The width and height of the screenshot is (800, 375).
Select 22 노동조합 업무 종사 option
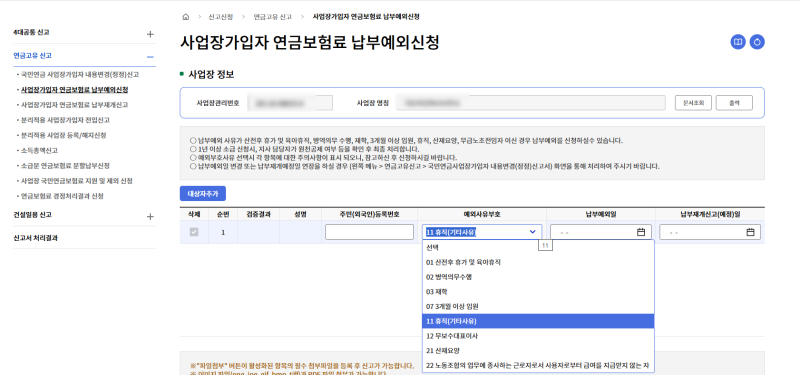pyautogui.click(x=538, y=365)
